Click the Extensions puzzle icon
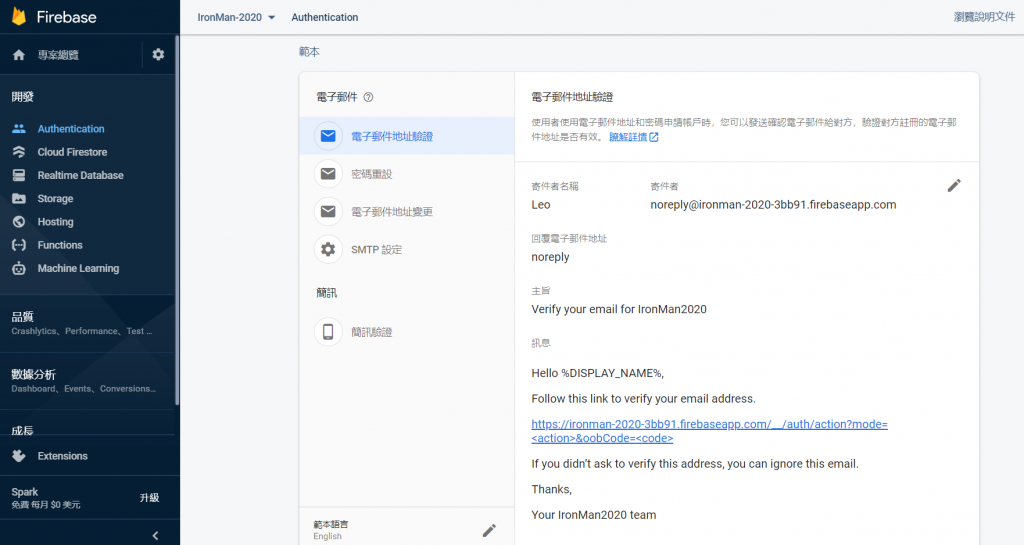 pyautogui.click(x=19, y=456)
